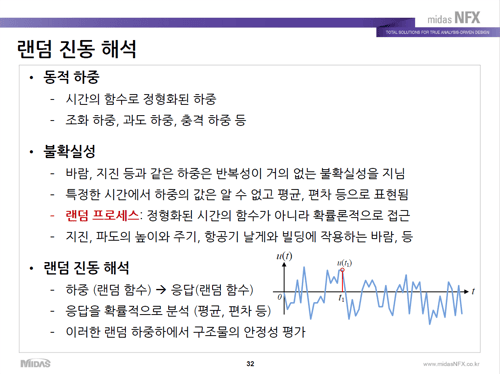This screenshot has width=500, height=374.
Task: Click the page number 32
Action: click(250, 364)
